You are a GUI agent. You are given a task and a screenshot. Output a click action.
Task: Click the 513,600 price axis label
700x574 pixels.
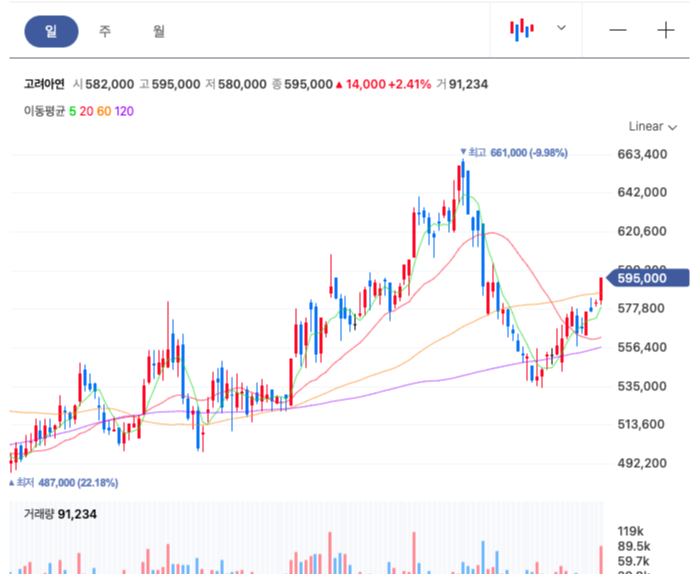coord(641,424)
